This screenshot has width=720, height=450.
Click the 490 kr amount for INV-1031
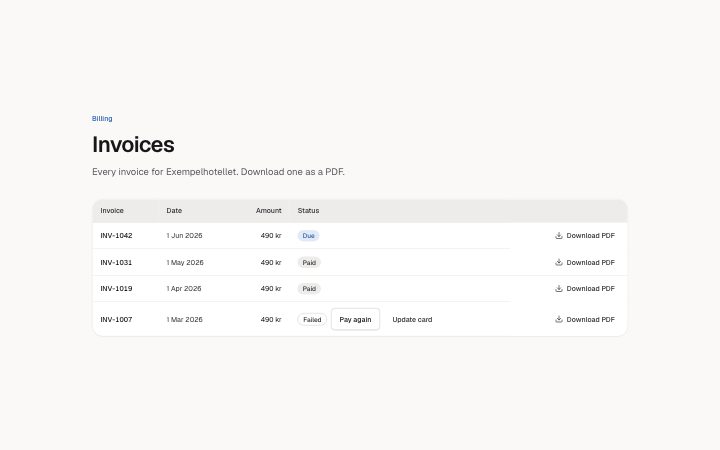(271, 262)
